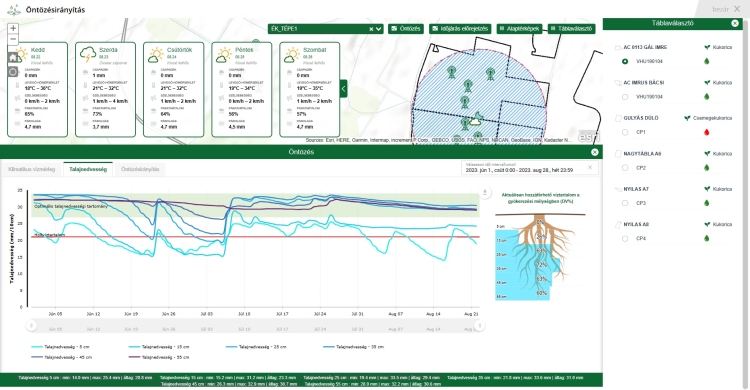The image size is (750, 390).
Task: Open the ÉK_TÉPE1 field dropdown
Action: pos(379,29)
